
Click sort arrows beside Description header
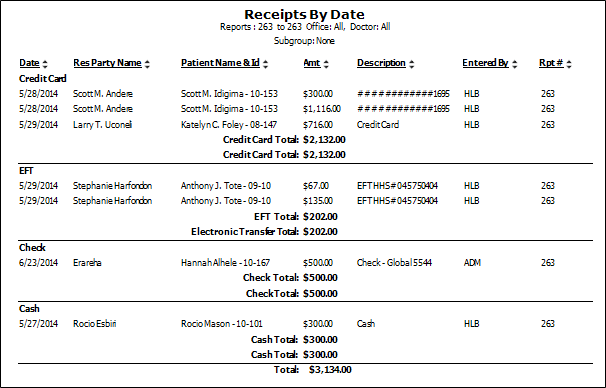[412, 64]
